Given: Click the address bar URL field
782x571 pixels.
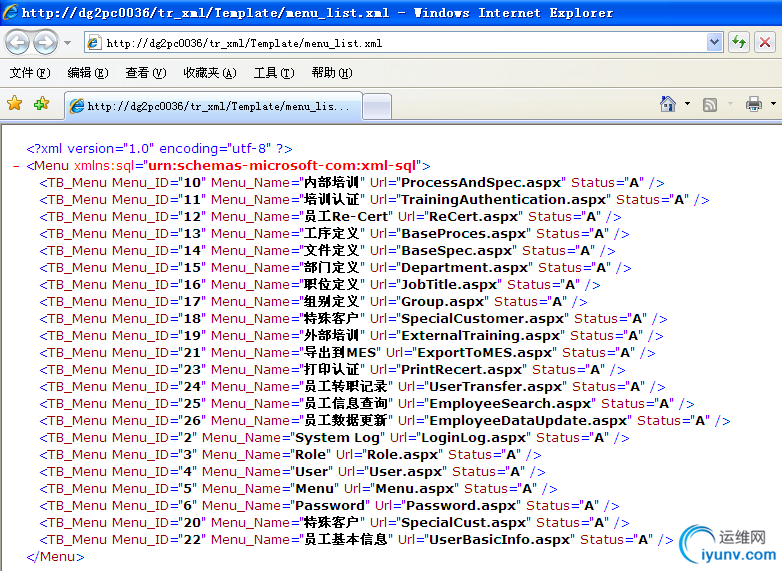Looking at the screenshot, I should tap(396, 43).
